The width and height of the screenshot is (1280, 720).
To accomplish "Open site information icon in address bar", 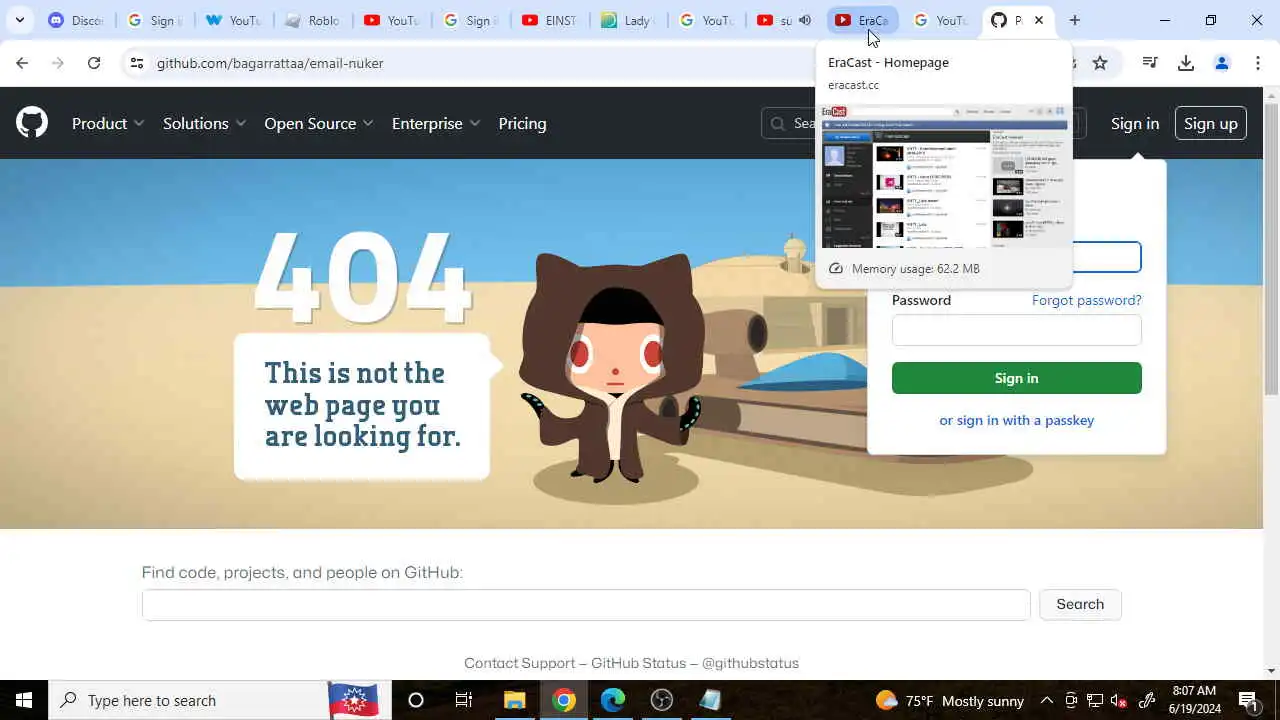I will [x=137, y=63].
